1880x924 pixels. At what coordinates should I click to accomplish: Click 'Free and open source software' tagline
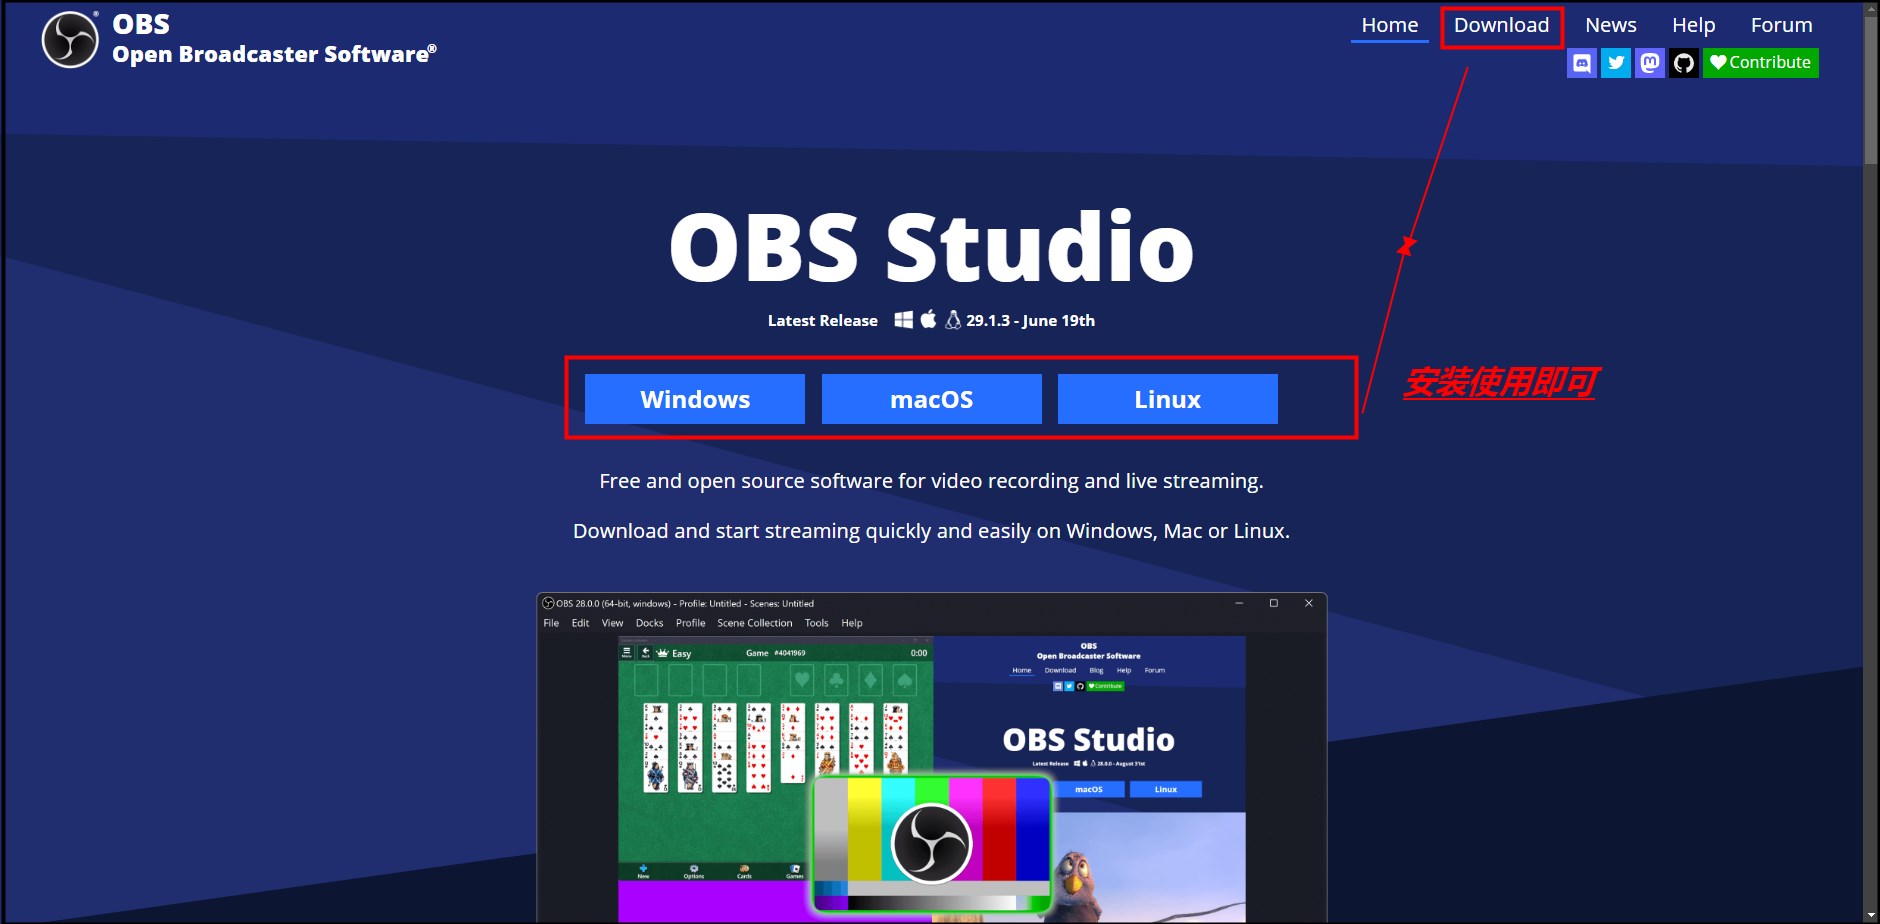coord(932,481)
